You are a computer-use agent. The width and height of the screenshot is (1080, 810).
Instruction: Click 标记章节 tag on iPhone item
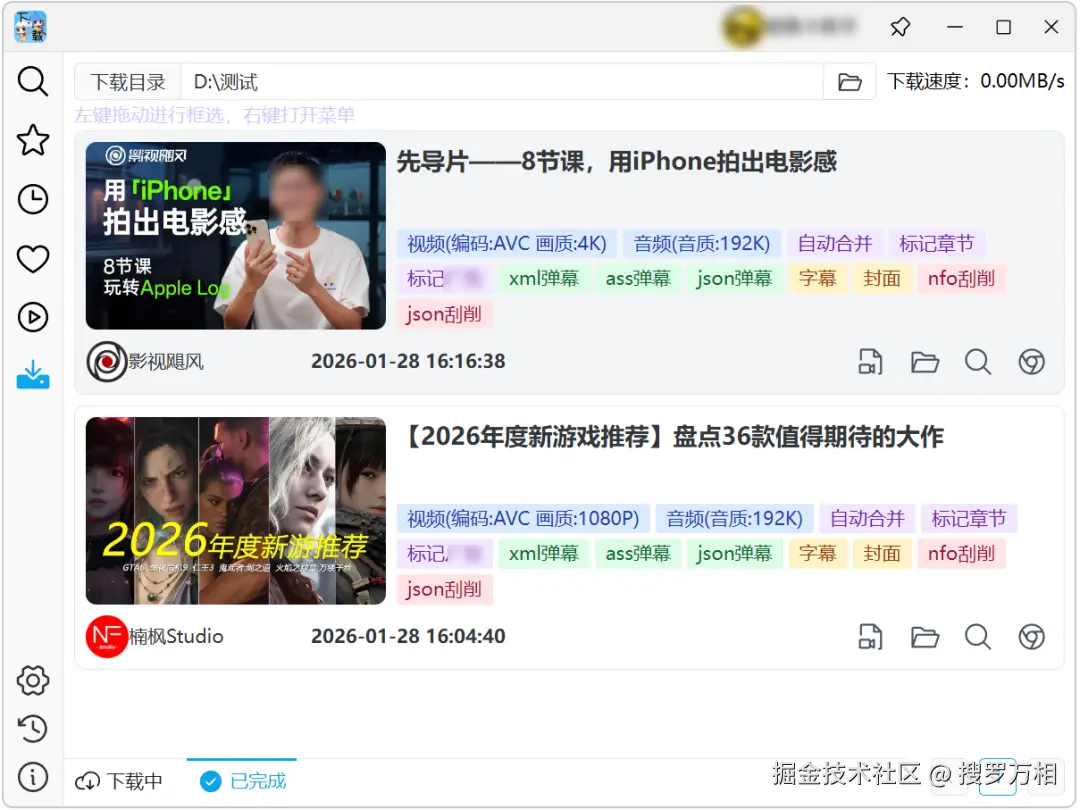coord(937,243)
